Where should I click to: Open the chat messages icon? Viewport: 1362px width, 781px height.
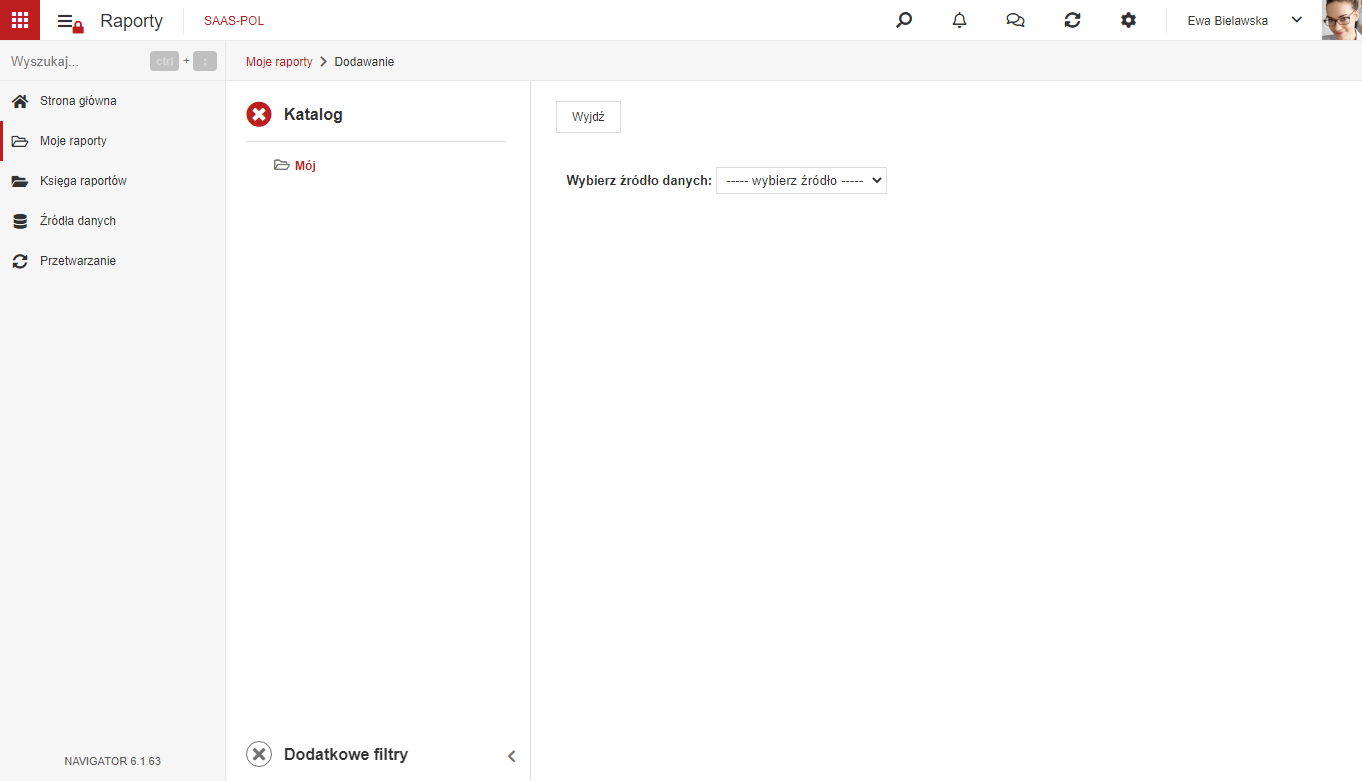(1016, 20)
